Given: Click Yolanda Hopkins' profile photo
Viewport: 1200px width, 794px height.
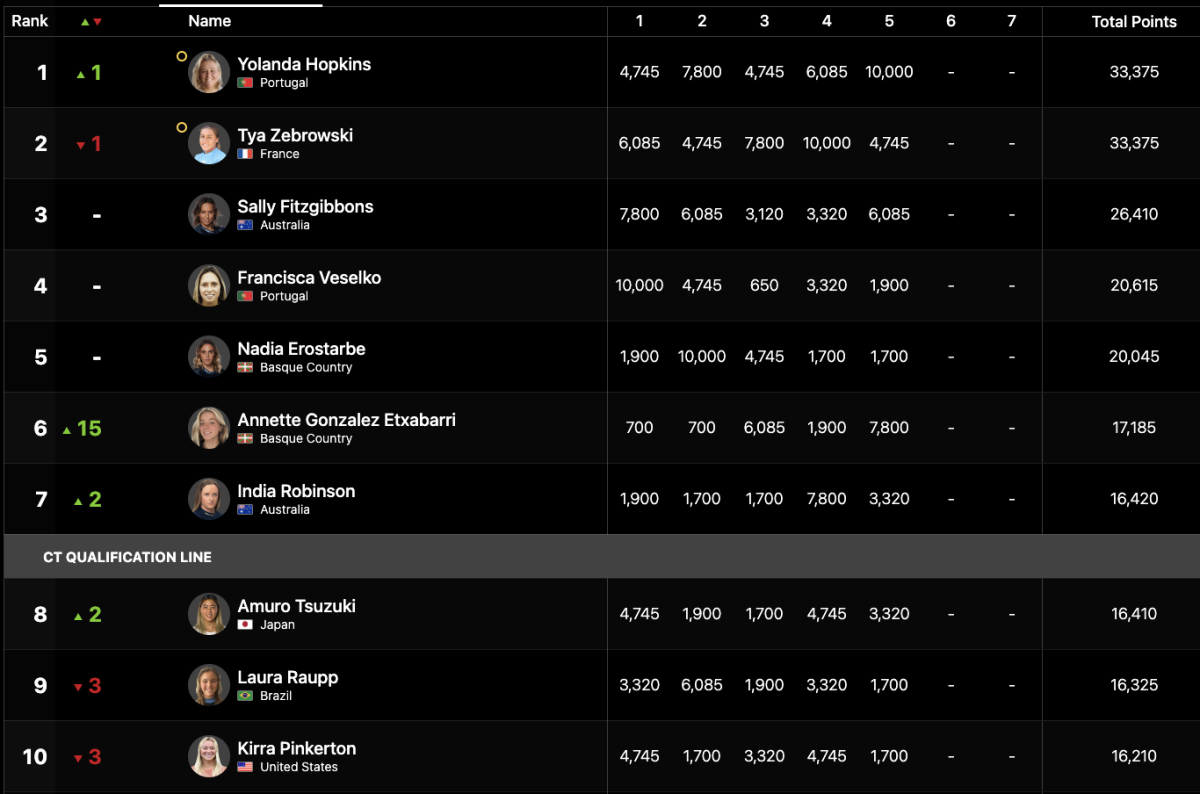Looking at the screenshot, I should (209, 72).
